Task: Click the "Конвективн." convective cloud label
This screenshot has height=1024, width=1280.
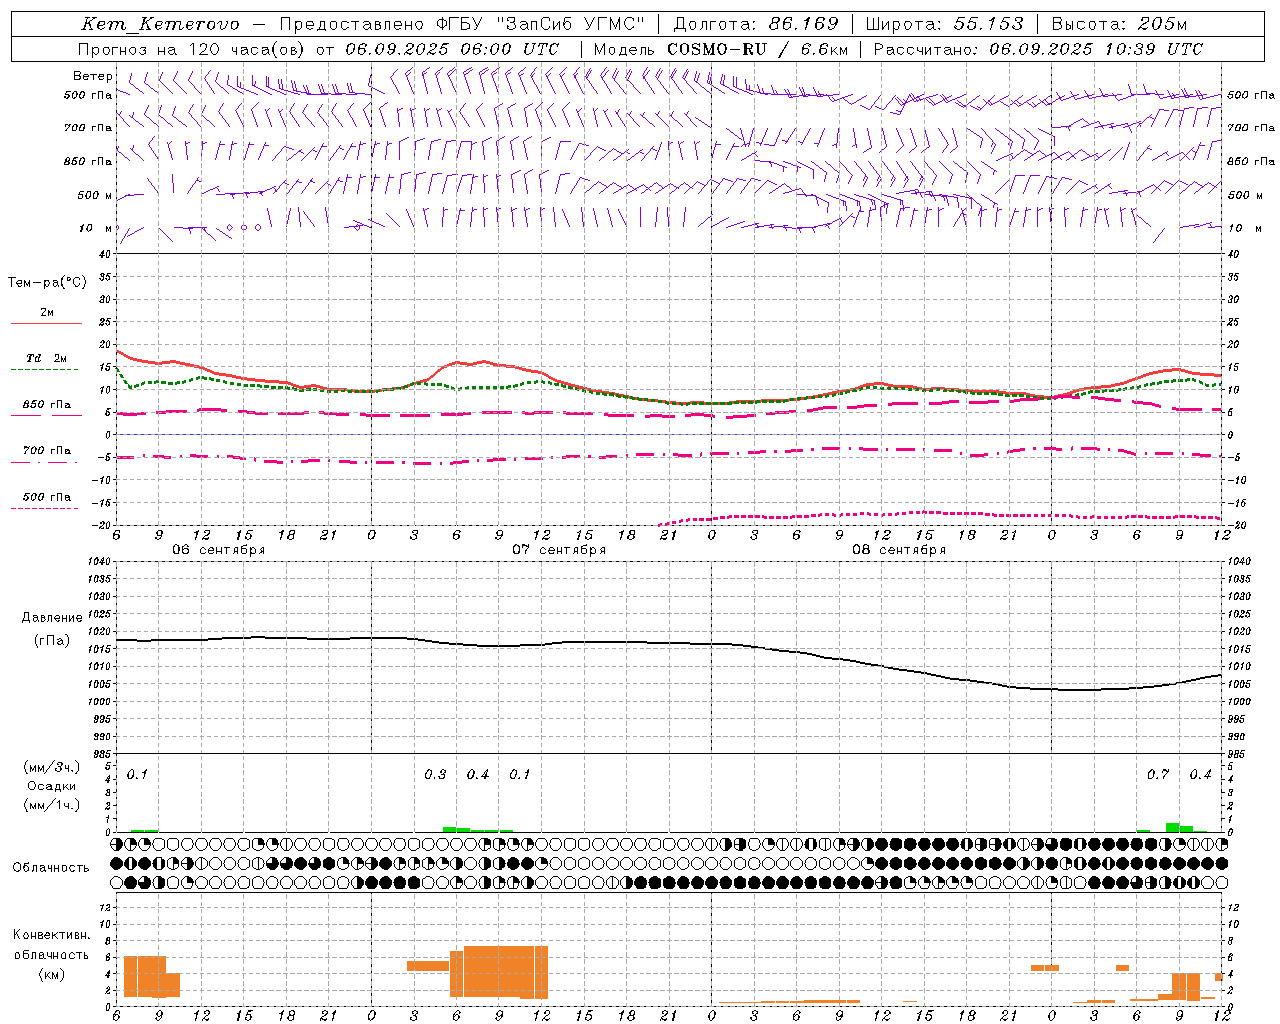Action: click(x=51, y=935)
